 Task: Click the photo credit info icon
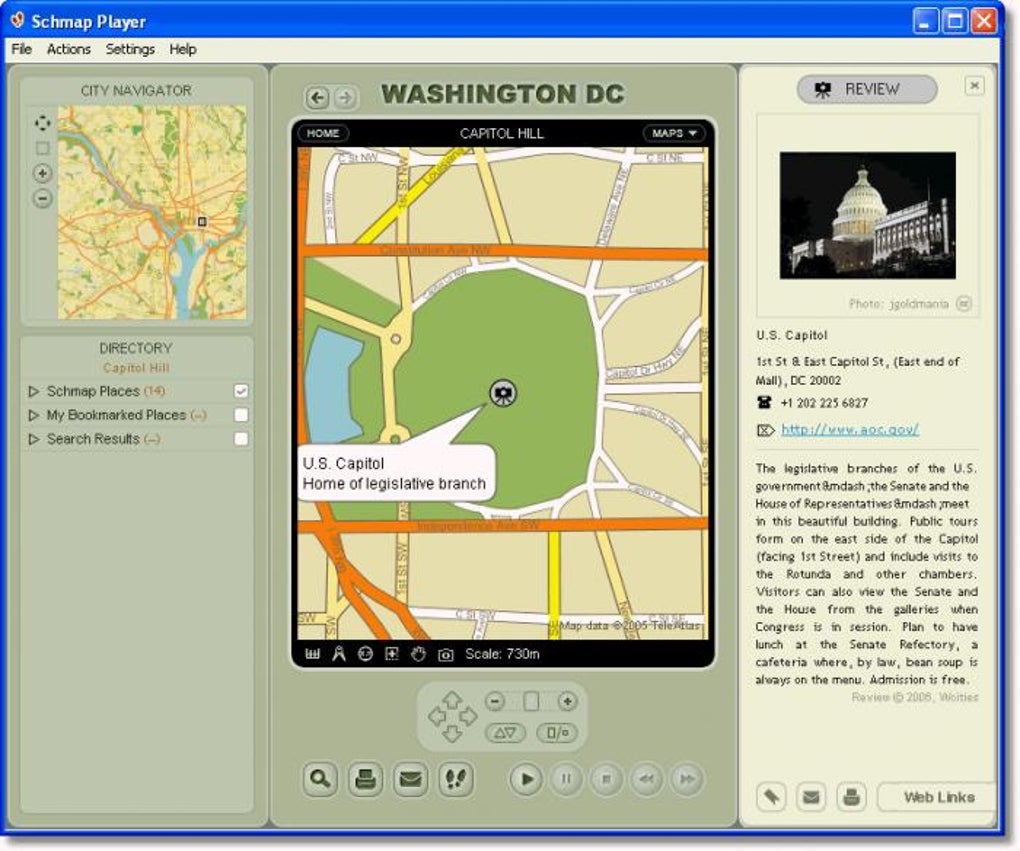[x=964, y=303]
